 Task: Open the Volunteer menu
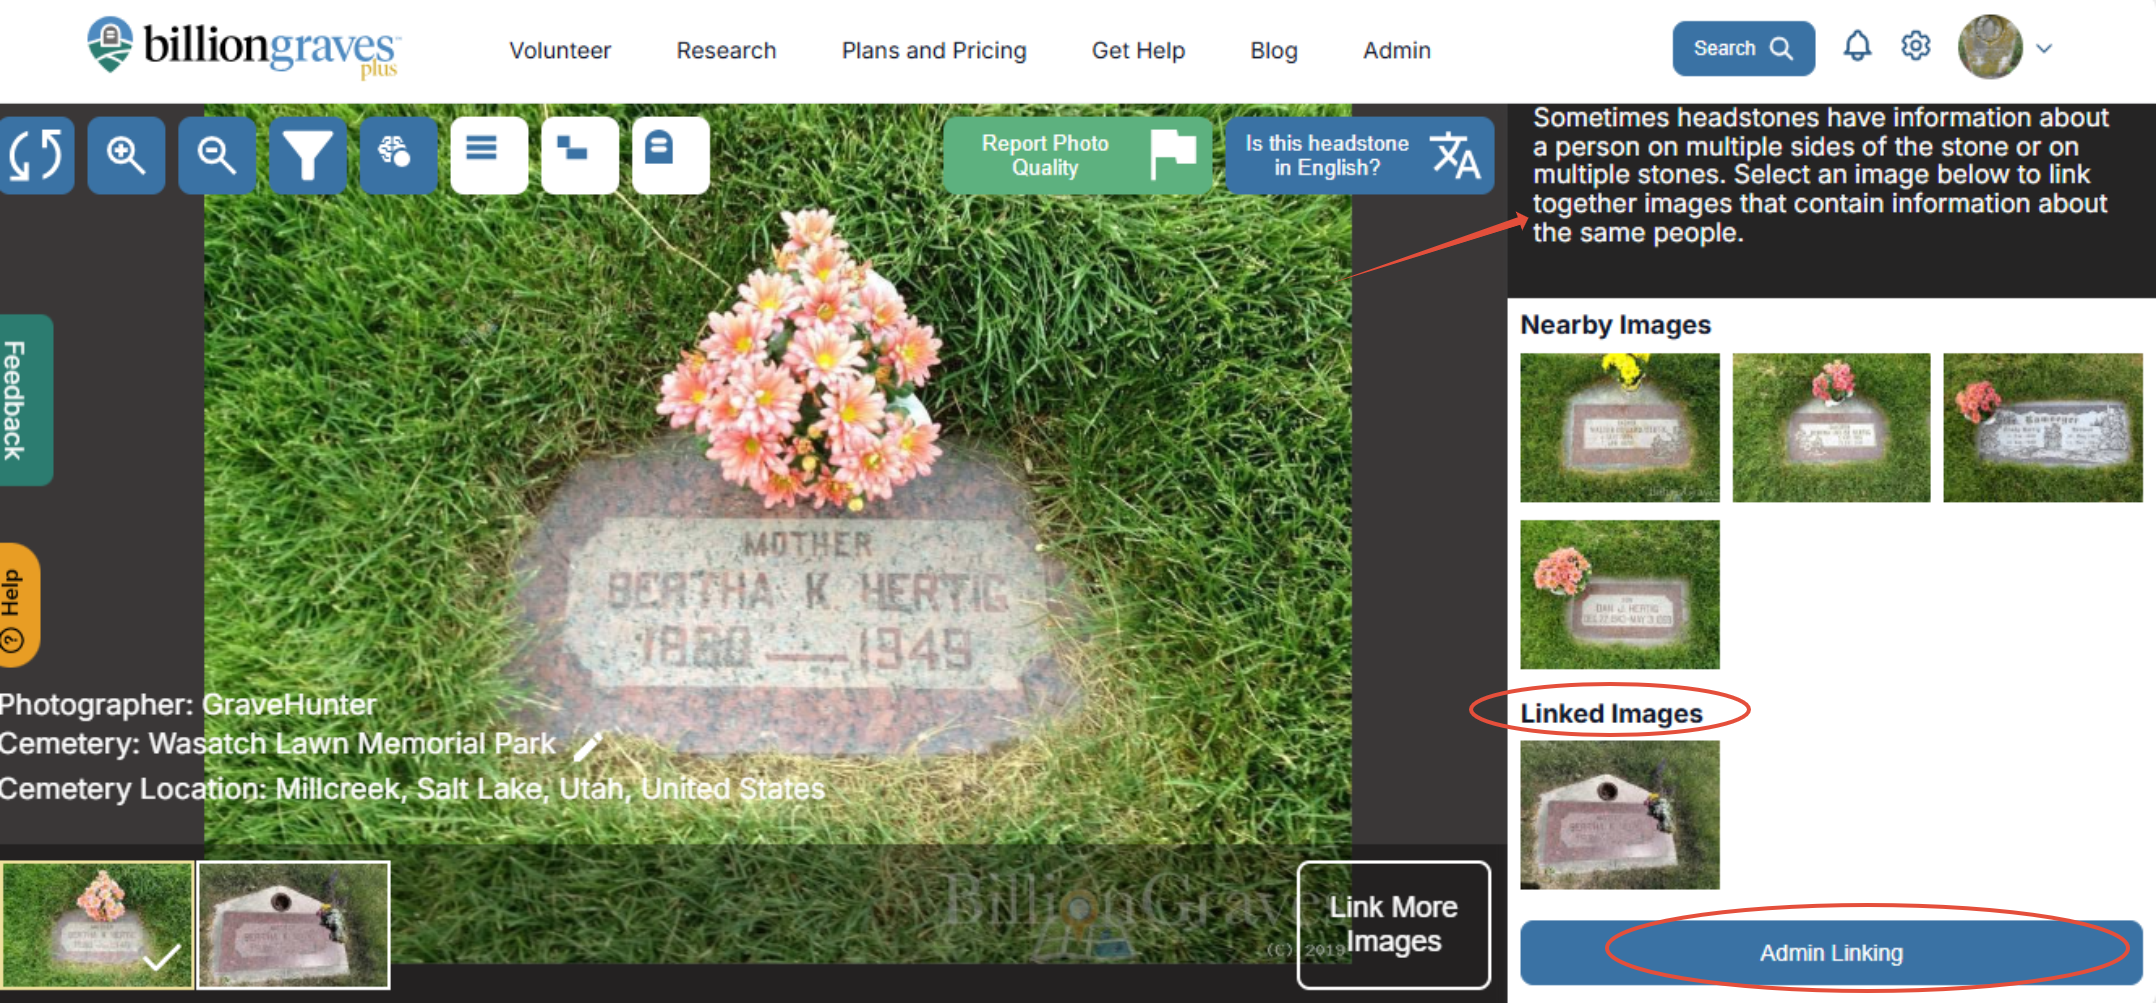(x=560, y=50)
